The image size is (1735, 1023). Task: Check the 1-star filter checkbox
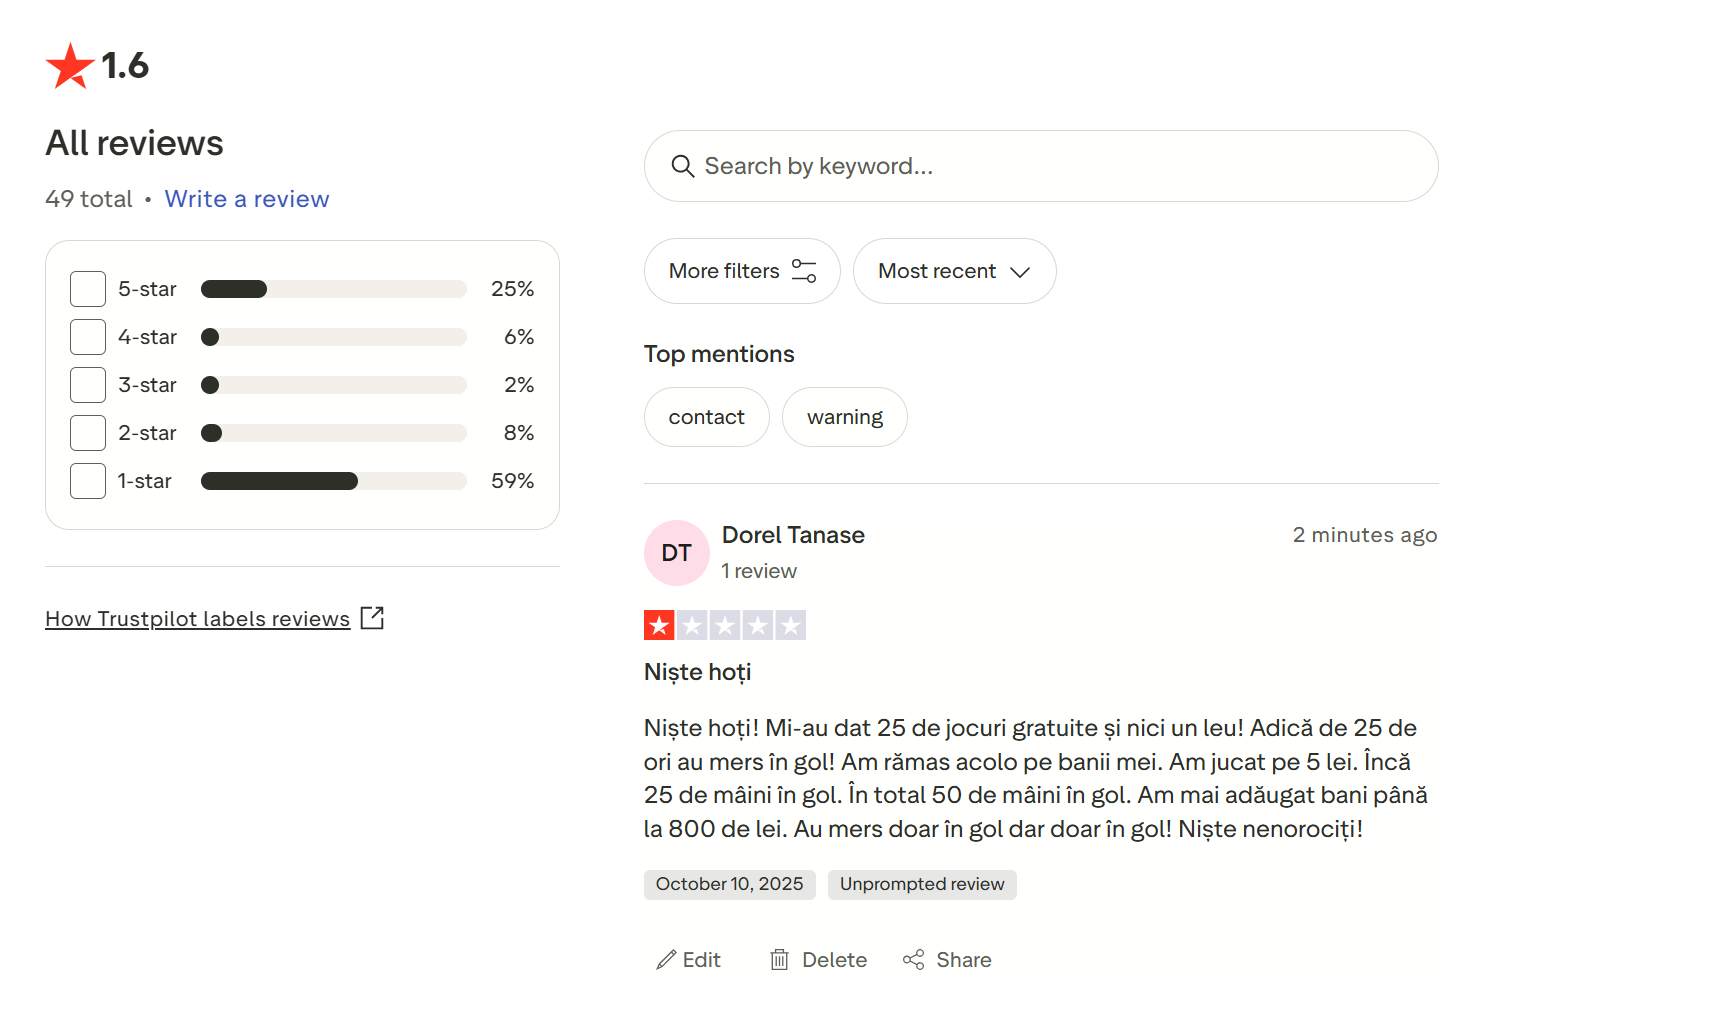pyautogui.click(x=88, y=481)
